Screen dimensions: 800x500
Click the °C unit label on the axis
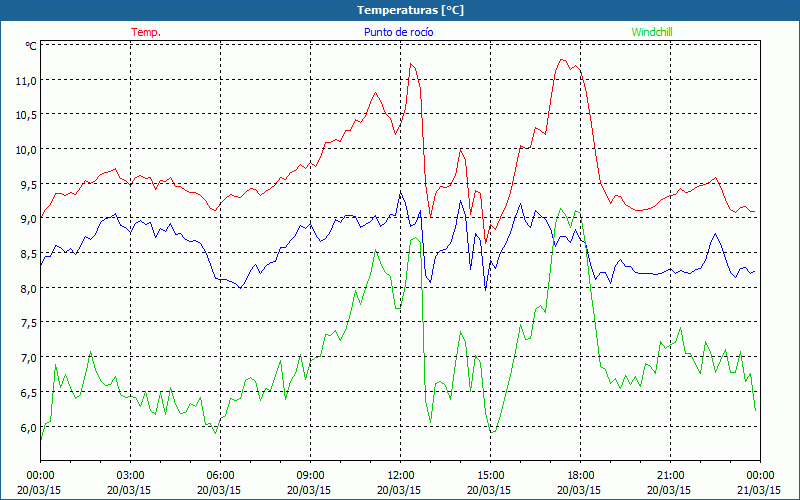click(x=31, y=46)
